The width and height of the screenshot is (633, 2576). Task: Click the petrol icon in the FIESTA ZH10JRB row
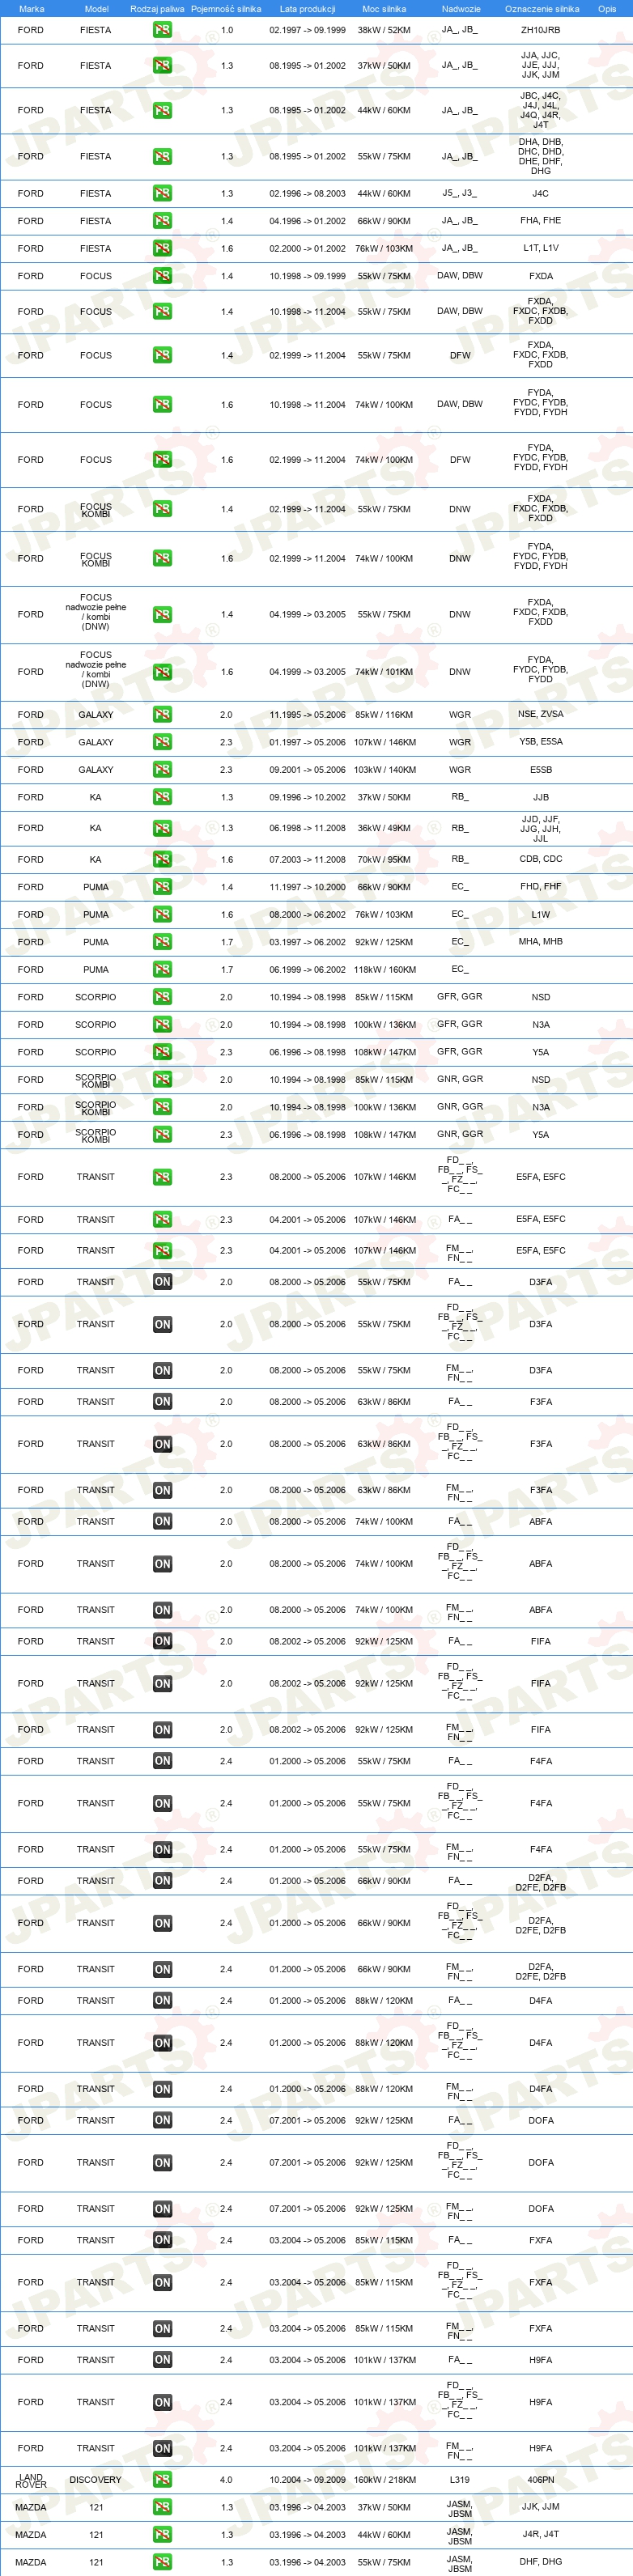[162, 30]
